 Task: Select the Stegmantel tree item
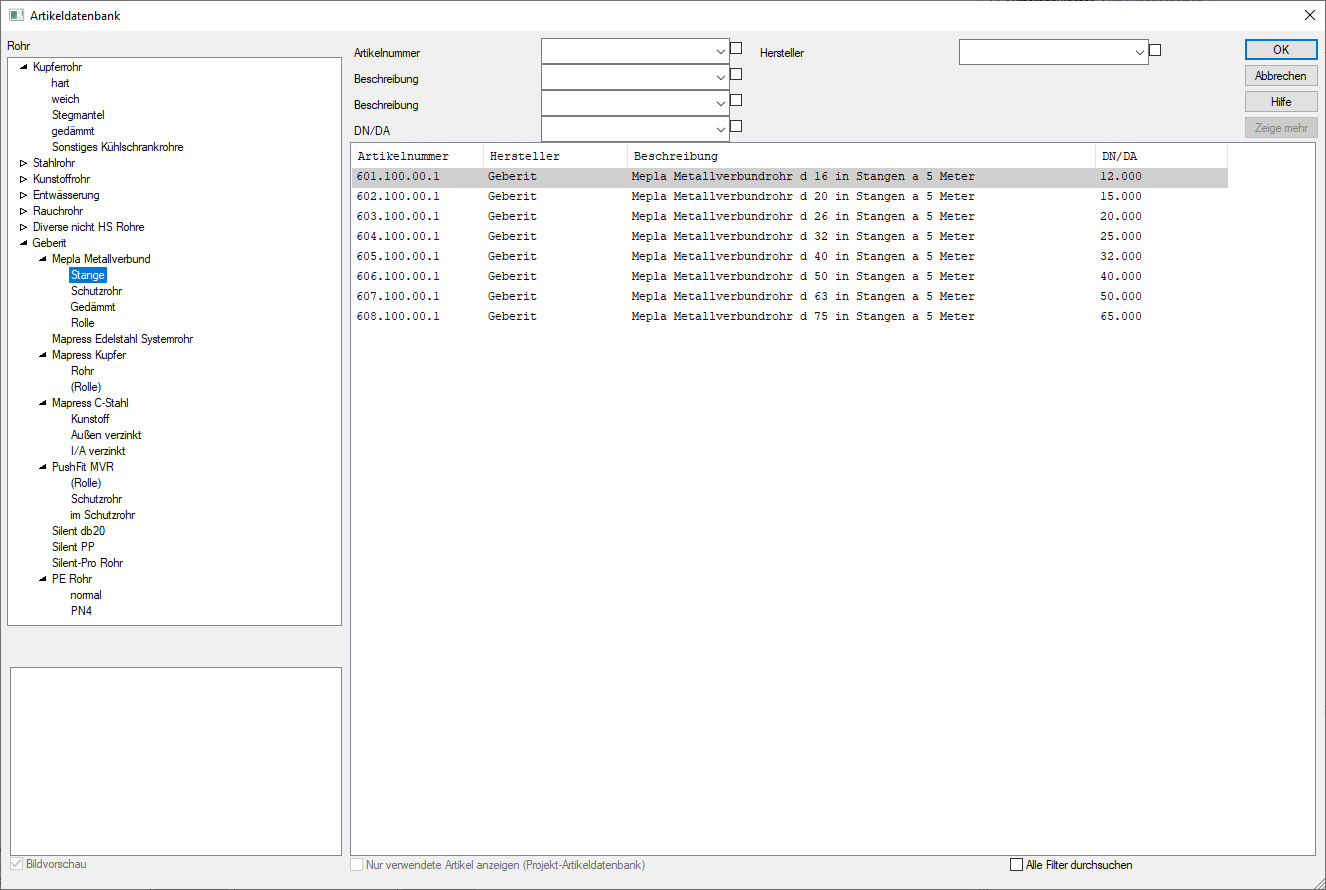point(78,115)
